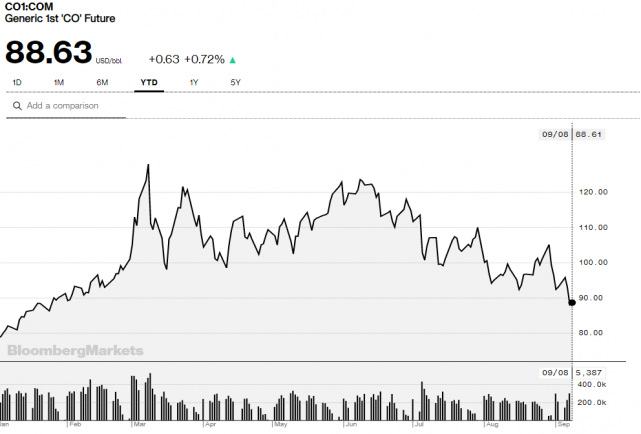Click the BloombergMarkets watermark logo
Screen dimensions: 641x434
click(76, 351)
